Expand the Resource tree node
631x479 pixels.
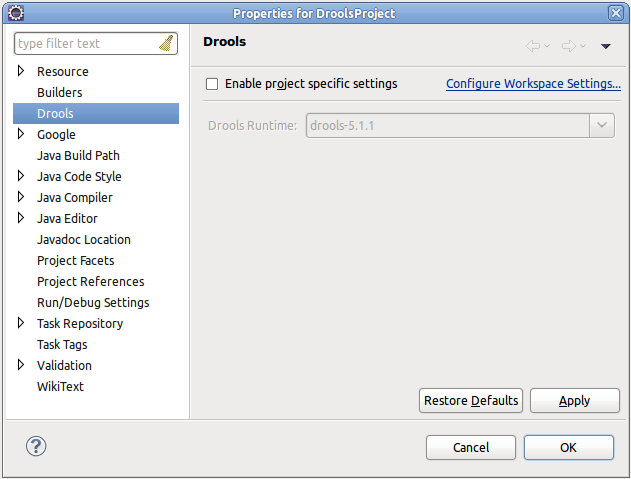coord(22,71)
